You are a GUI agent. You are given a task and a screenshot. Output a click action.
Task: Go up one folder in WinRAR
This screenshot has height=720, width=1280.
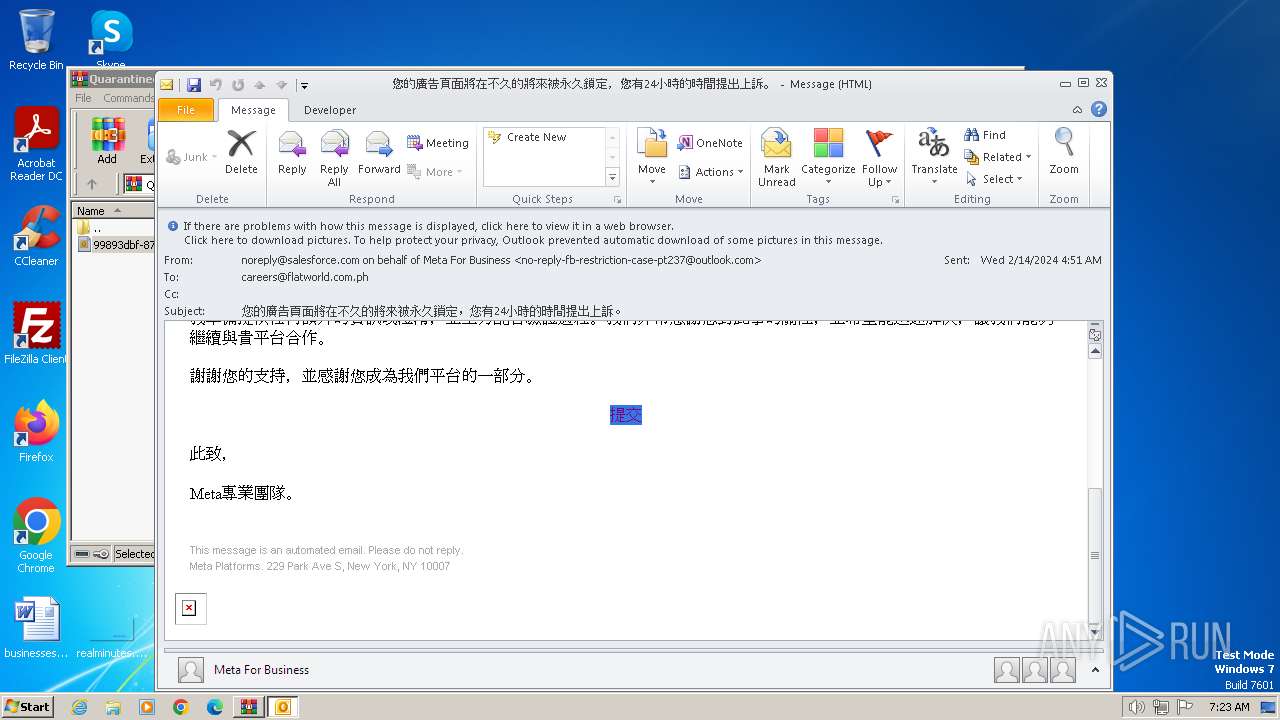[92, 184]
